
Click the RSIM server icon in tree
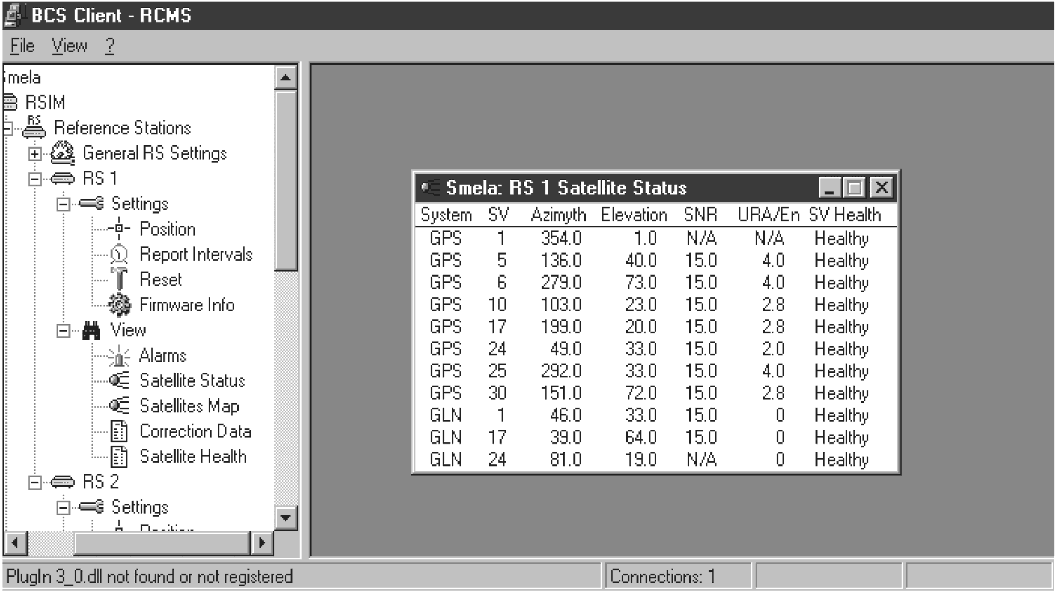[x=9, y=103]
